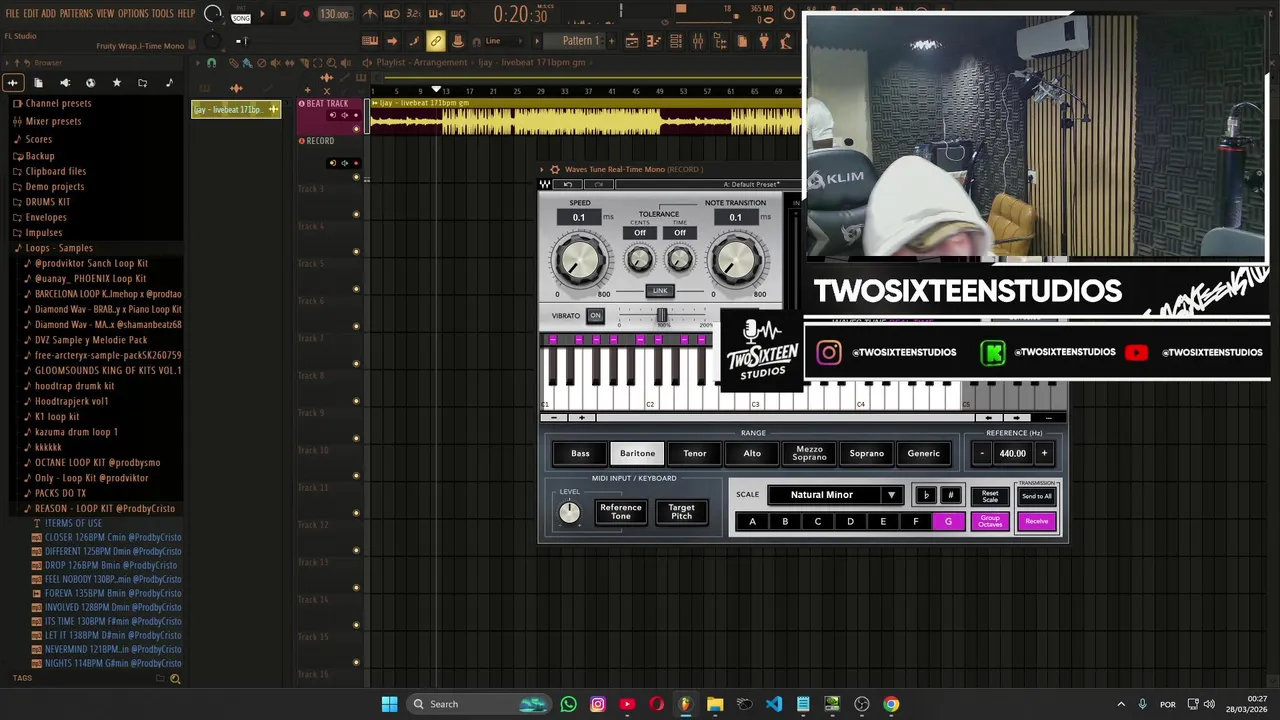Select the Browser files tab icon
Viewport: 1280px width, 720px height.
(x=38, y=83)
